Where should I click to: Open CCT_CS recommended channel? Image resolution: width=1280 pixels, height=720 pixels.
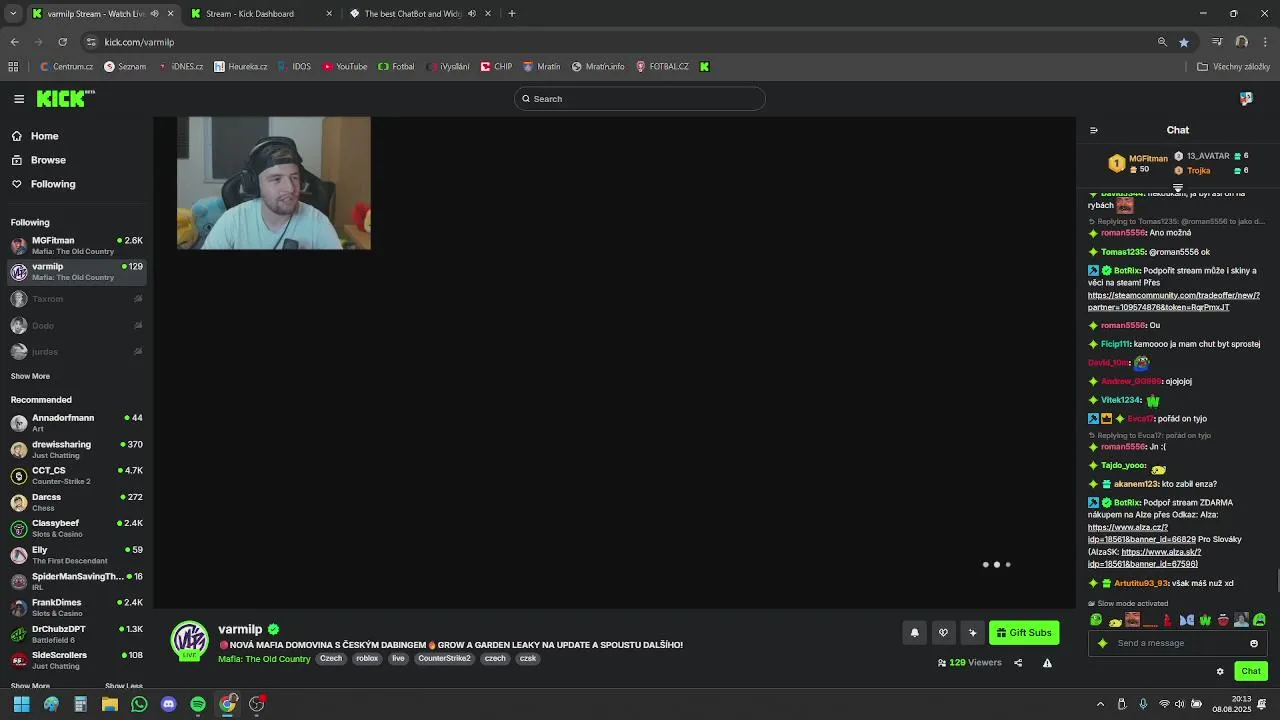pyautogui.click(x=77, y=475)
